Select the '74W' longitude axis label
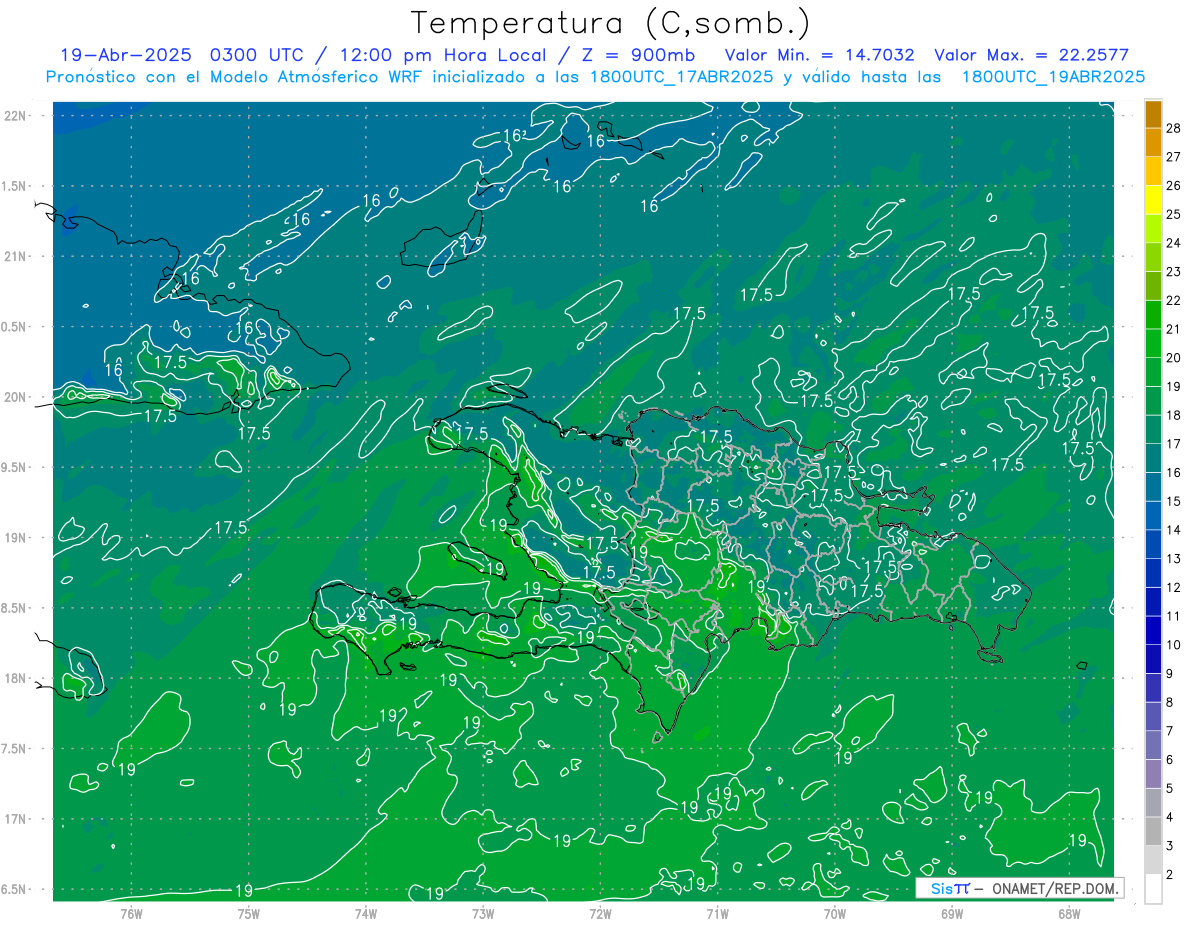 (366, 913)
